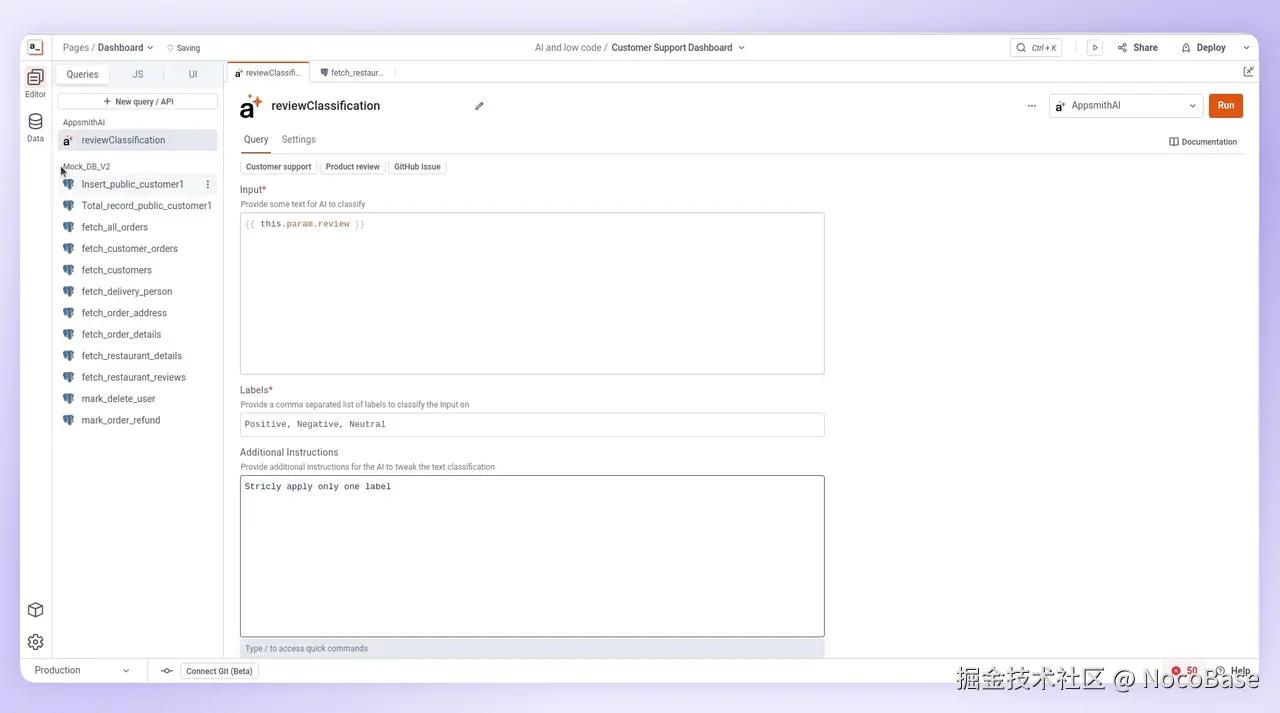Switch to the fetch_restaur... editor tab
The width and height of the screenshot is (1280, 713).
[x=353, y=72]
